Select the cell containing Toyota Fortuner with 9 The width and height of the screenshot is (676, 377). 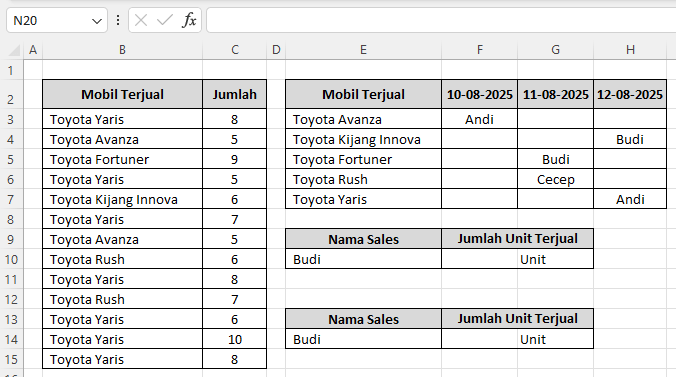[x=122, y=159]
